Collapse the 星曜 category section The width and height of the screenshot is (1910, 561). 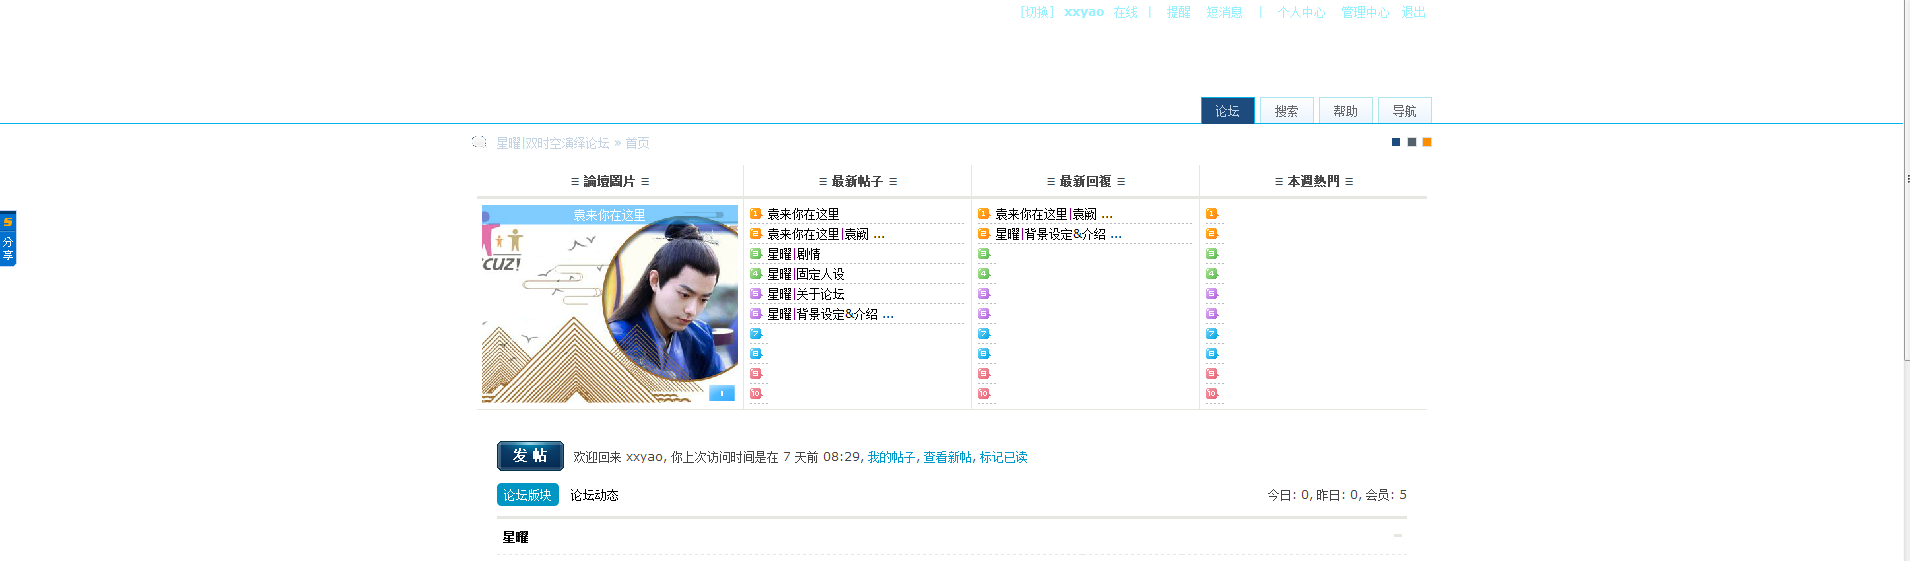tap(1398, 536)
